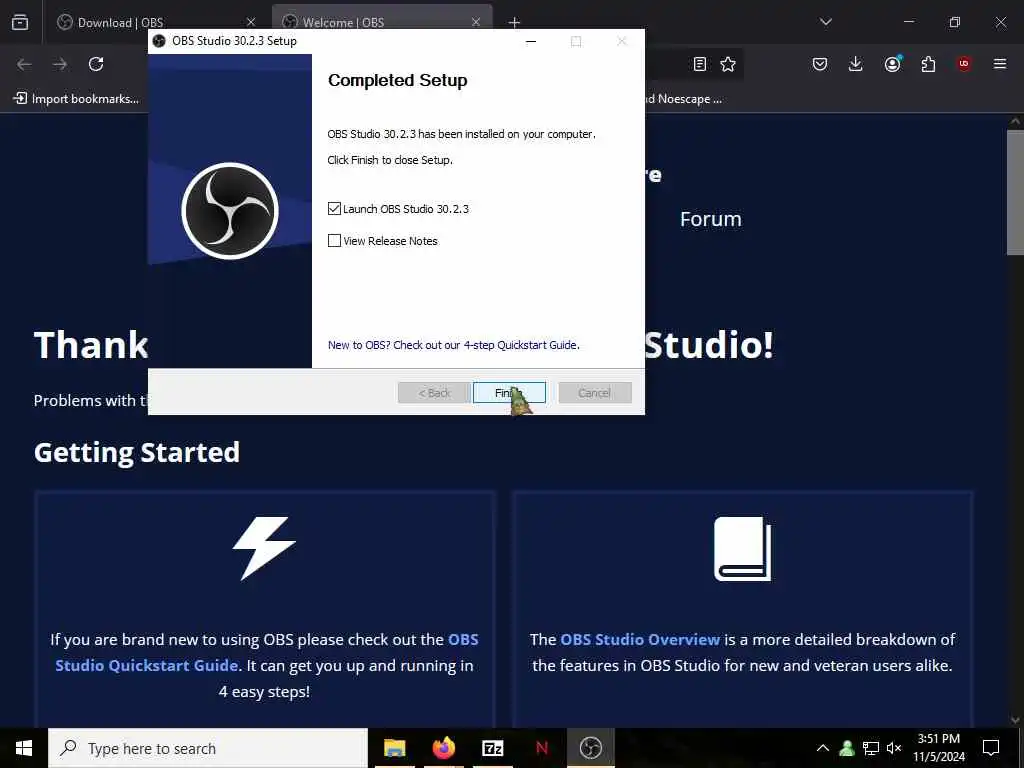Open the network tray icon
The image size is (1024, 768).
[871, 748]
